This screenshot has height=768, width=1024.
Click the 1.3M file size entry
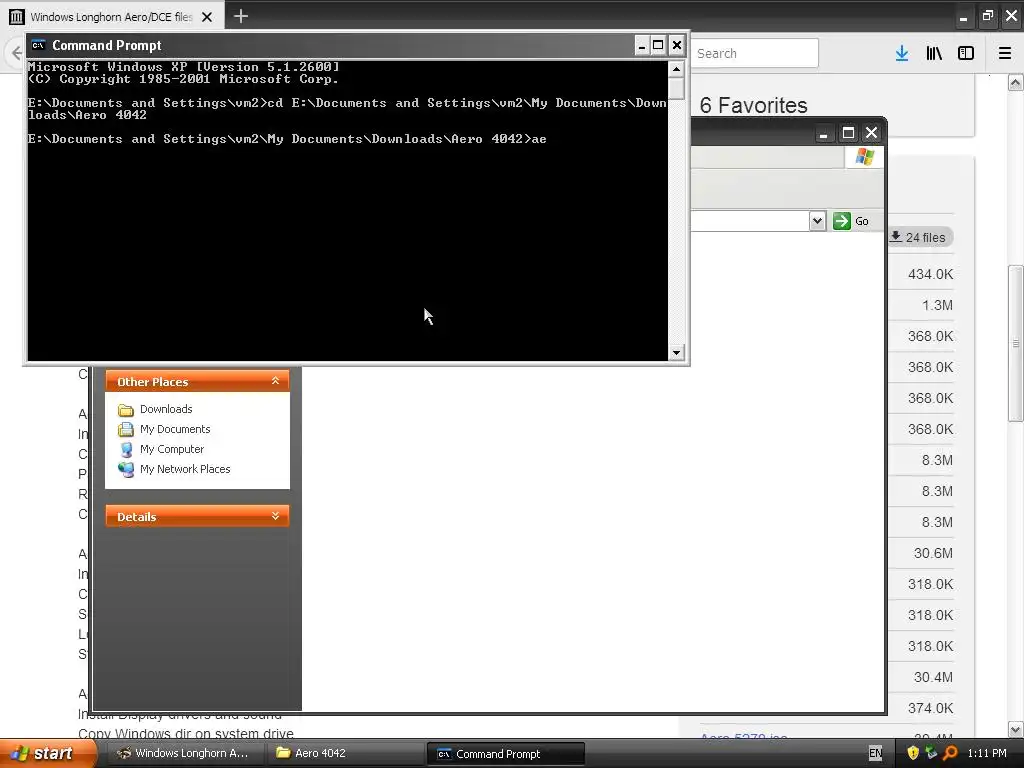[x=937, y=305]
